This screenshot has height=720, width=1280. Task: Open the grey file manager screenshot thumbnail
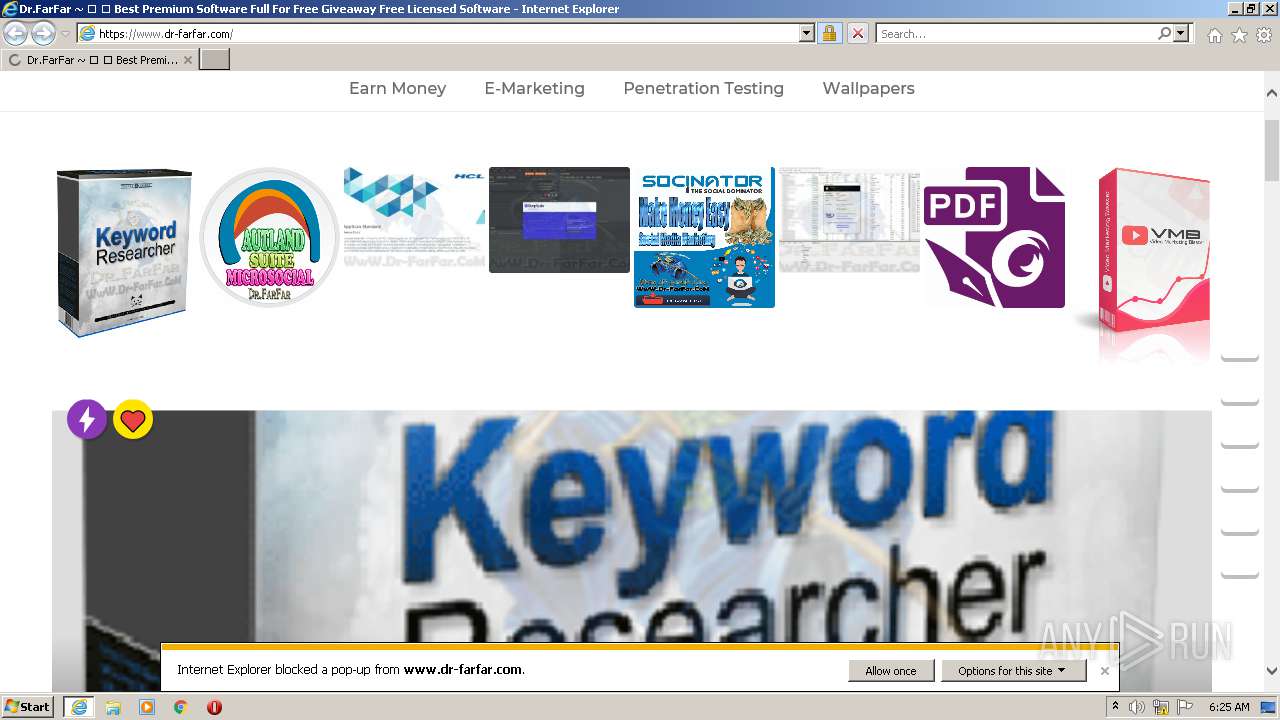tap(849, 220)
